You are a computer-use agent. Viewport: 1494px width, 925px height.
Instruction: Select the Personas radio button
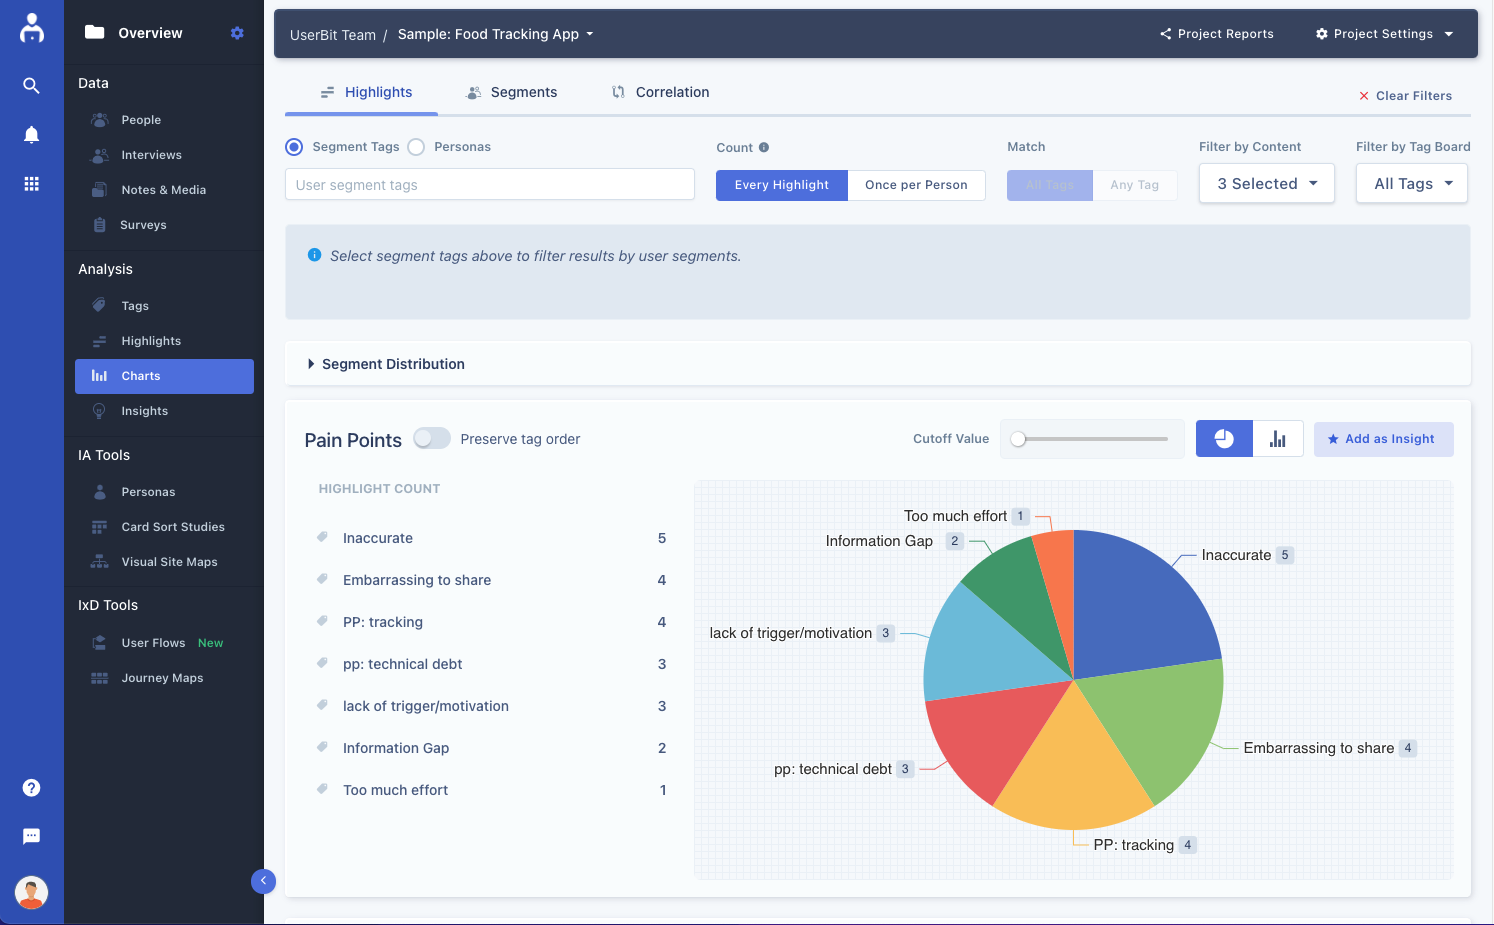[417, 146]
